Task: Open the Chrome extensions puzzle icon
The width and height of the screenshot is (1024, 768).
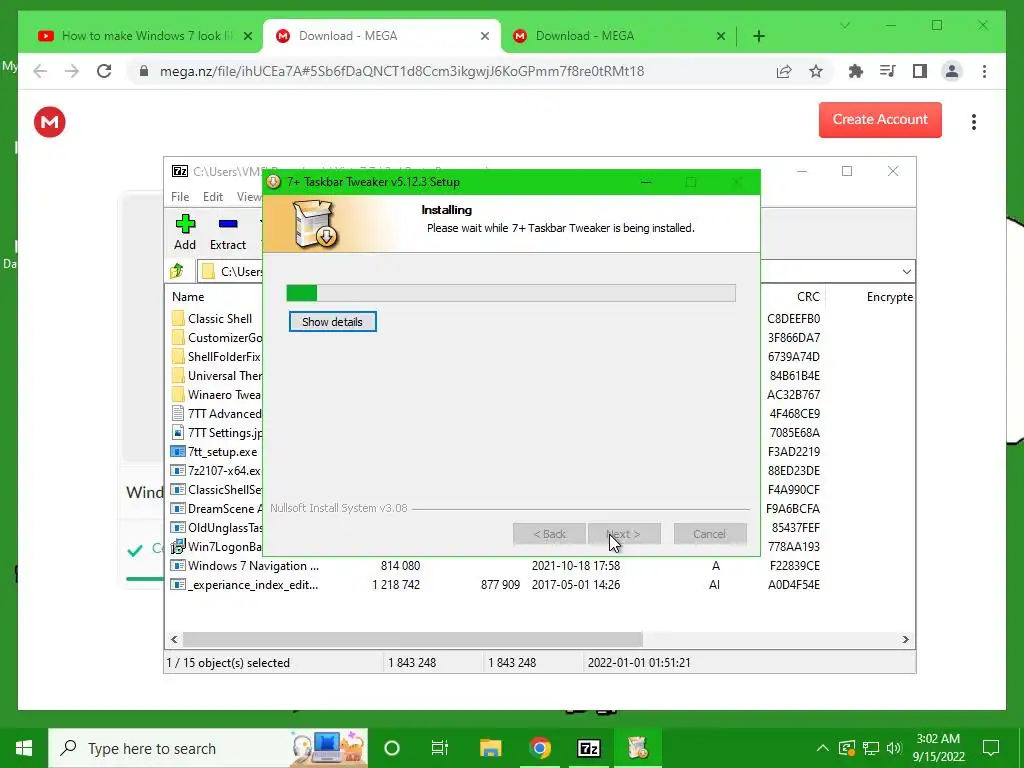Action: click(856, 71)
